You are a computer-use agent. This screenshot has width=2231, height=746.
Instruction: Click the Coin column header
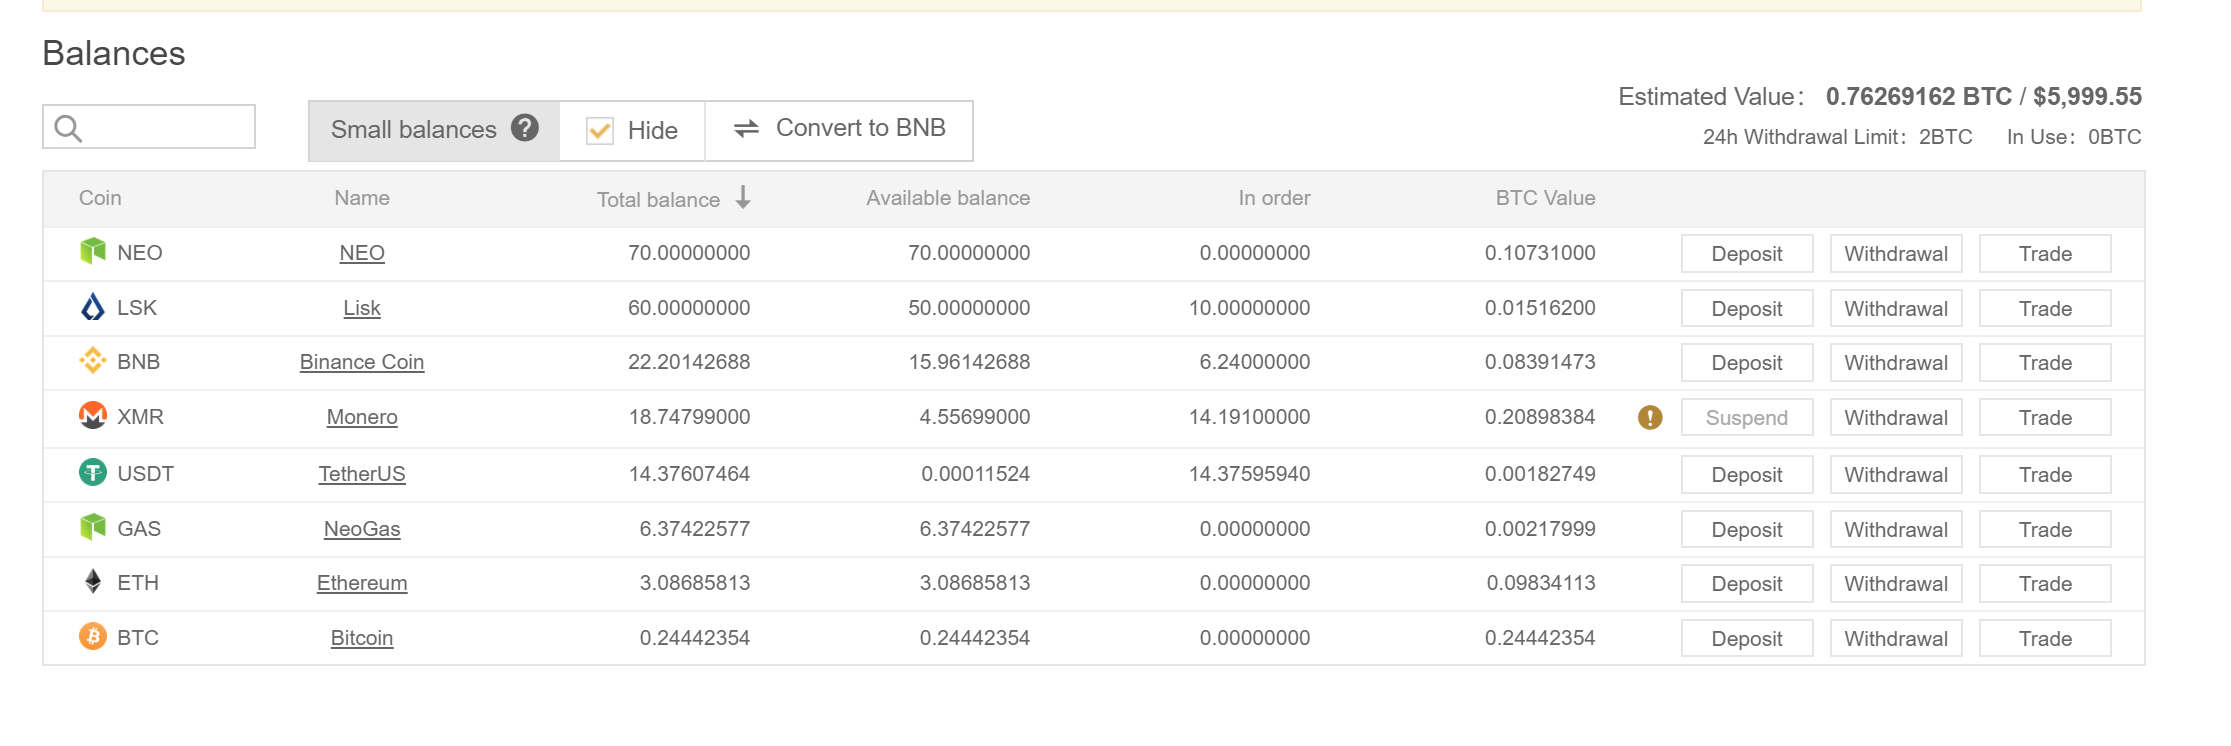(x=100, y=198)
